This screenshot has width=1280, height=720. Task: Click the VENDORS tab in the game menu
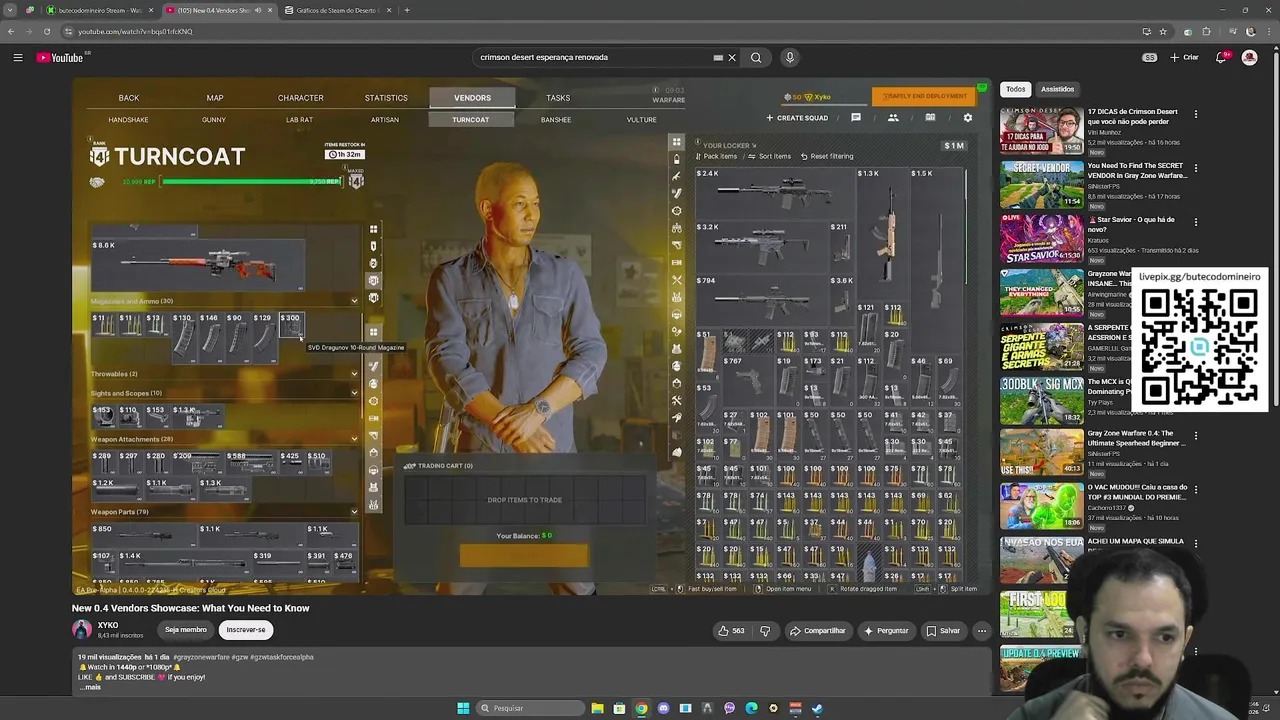coord(472,98)
